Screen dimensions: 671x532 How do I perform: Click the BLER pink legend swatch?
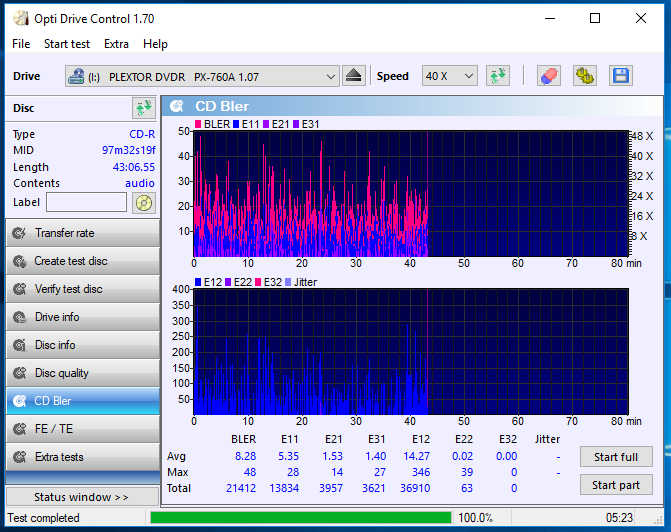pos(198,124)
